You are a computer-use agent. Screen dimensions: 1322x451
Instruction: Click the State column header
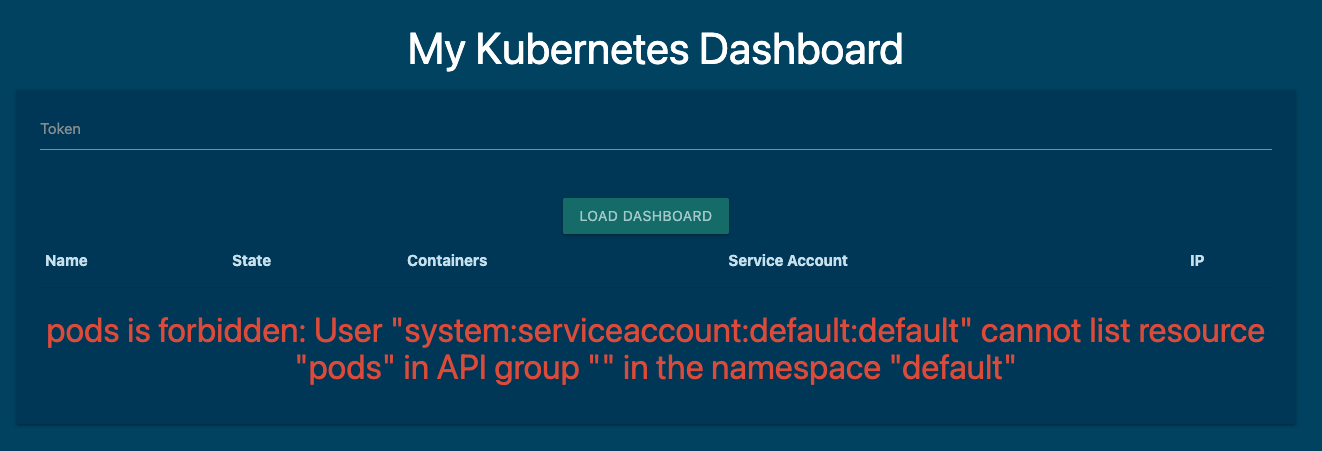click(x=251, y=261)
